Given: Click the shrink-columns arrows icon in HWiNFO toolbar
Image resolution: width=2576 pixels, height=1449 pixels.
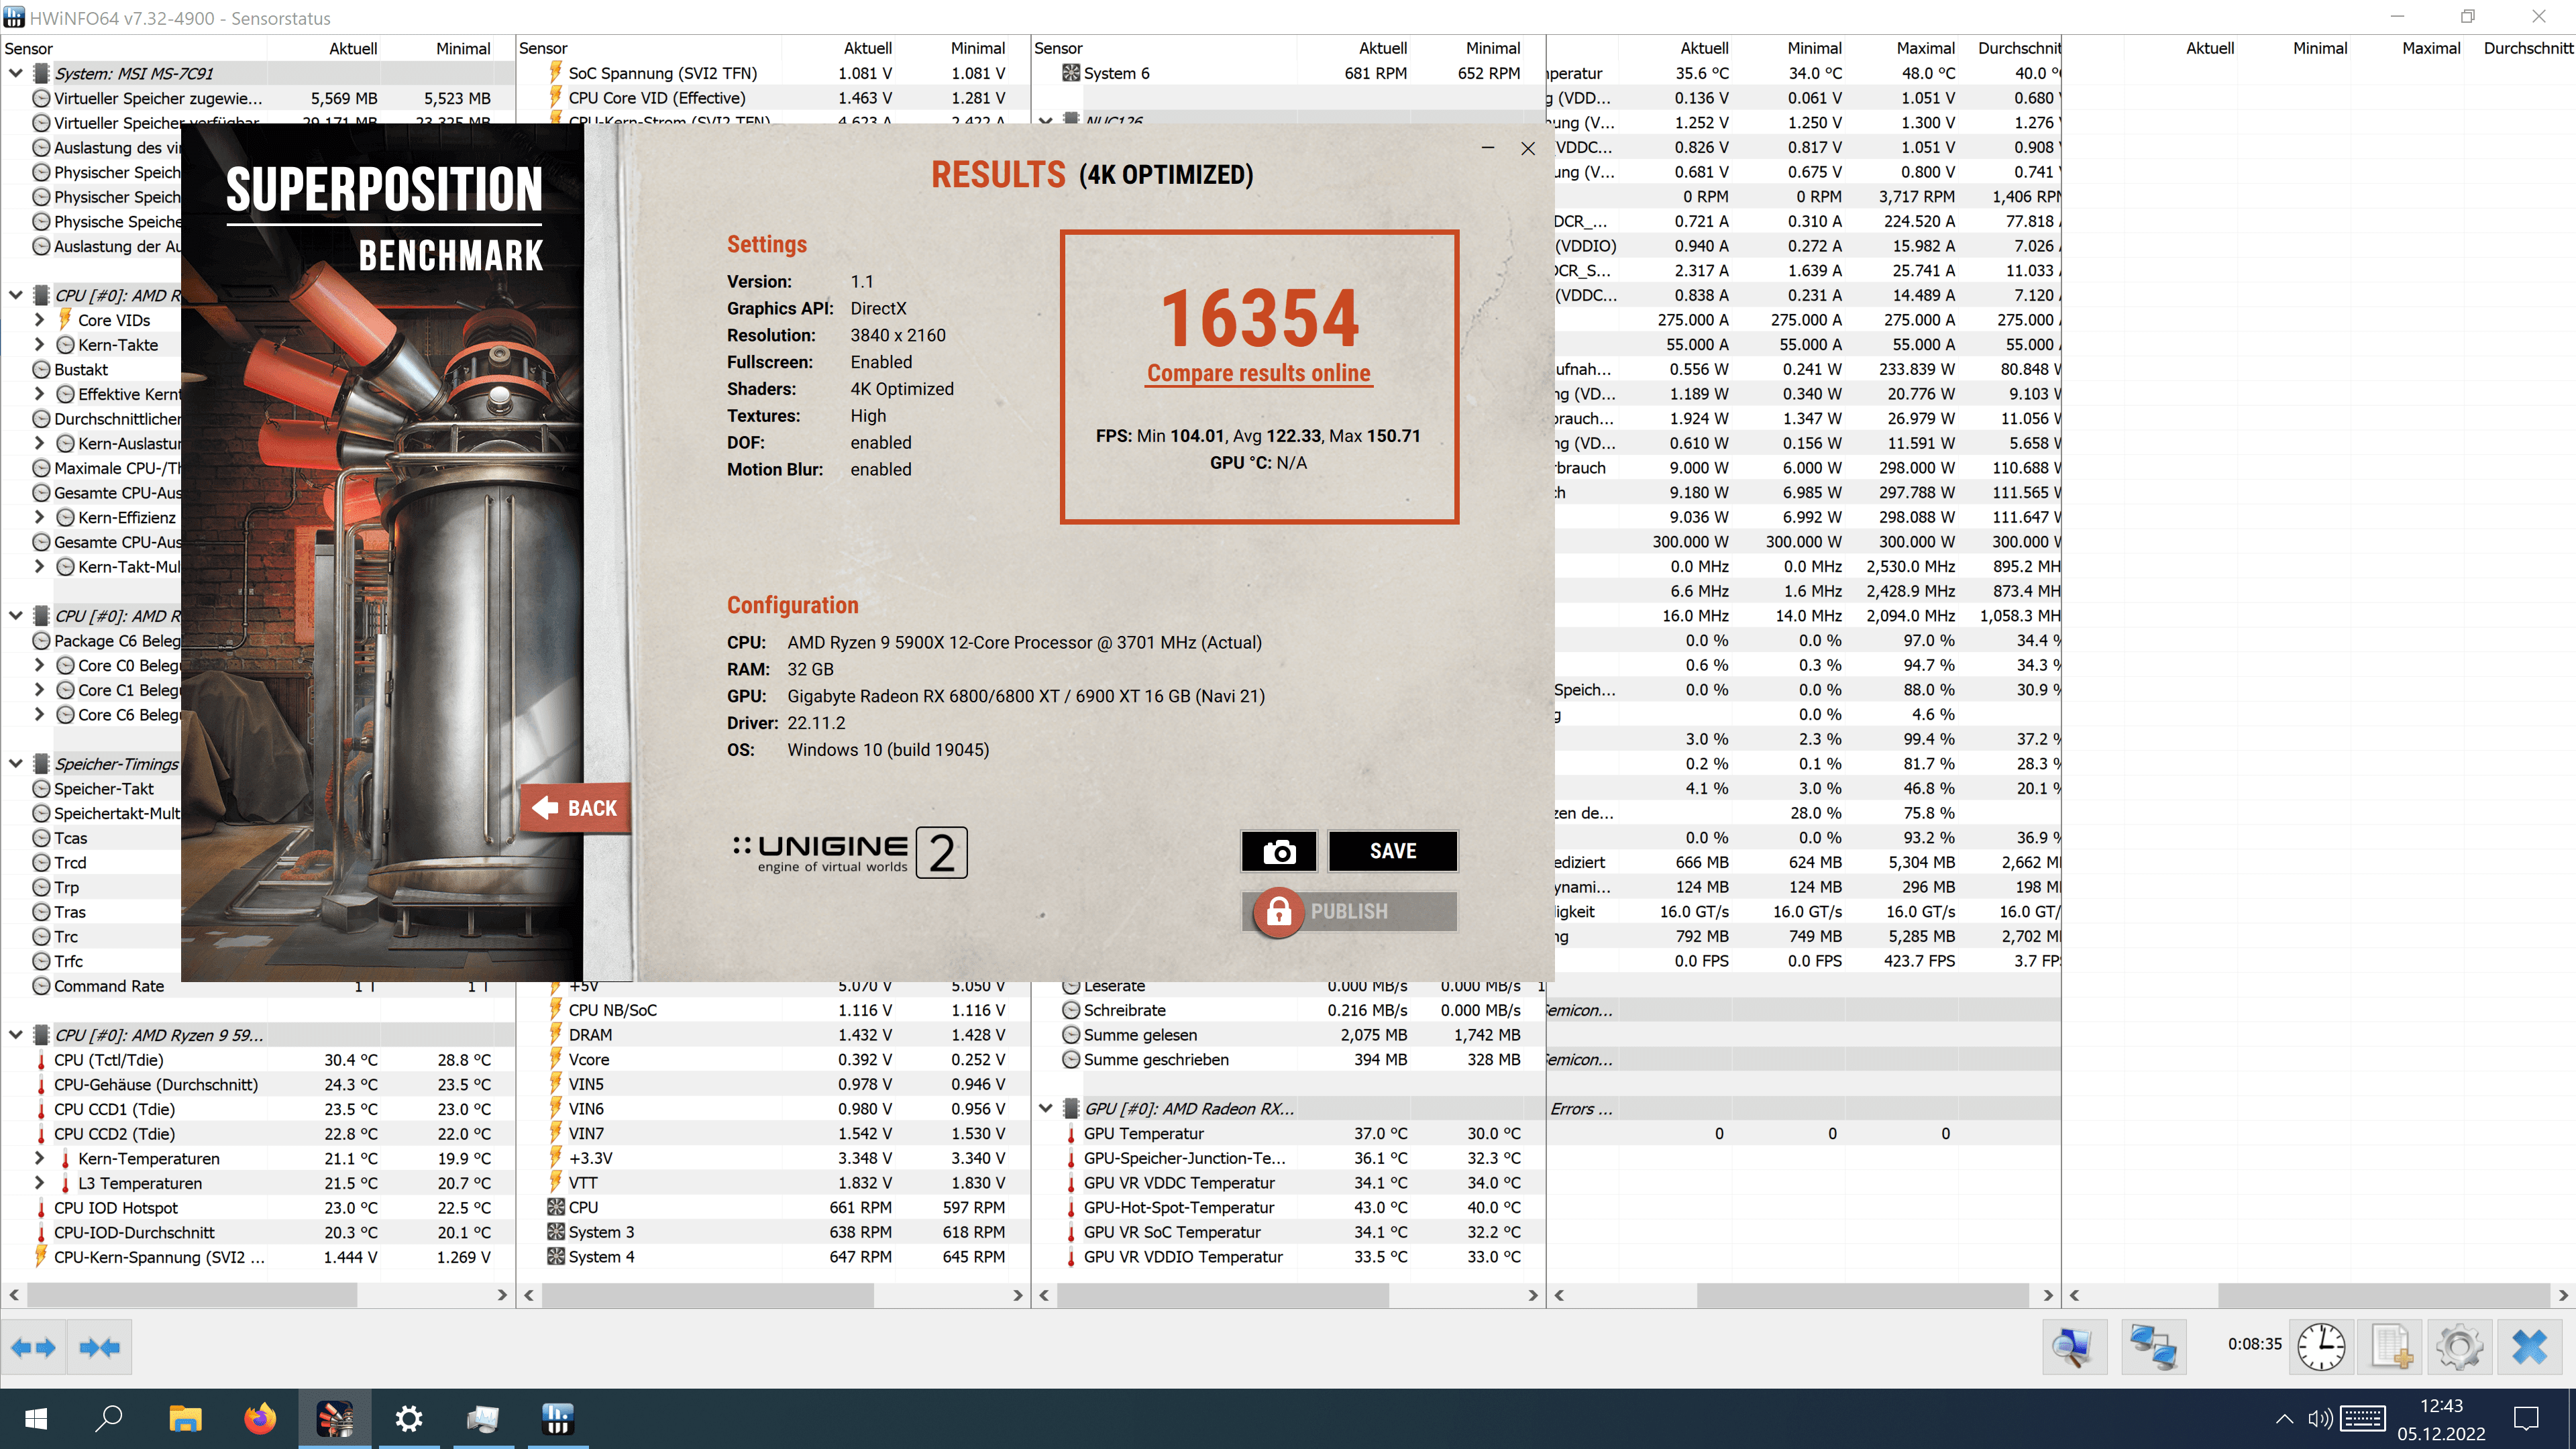Looking at the screenshot, I should tap(99, 1347).
